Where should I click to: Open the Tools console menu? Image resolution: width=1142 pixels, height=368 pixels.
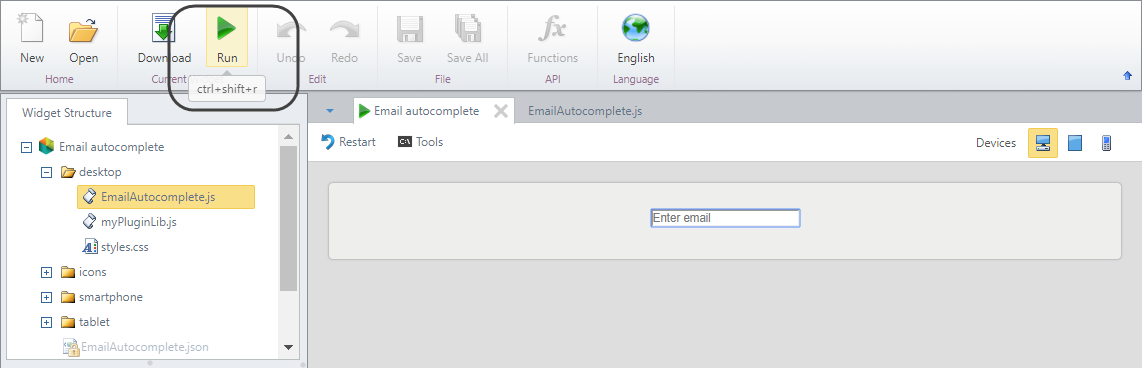[420, 142]
